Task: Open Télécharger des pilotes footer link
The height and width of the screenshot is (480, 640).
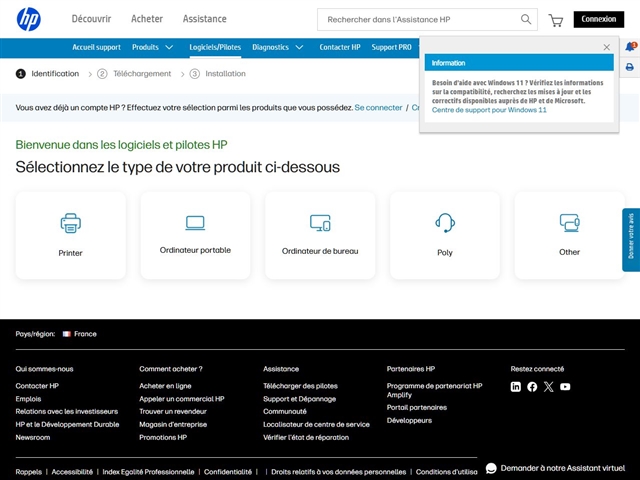Action: click(300, 386)
